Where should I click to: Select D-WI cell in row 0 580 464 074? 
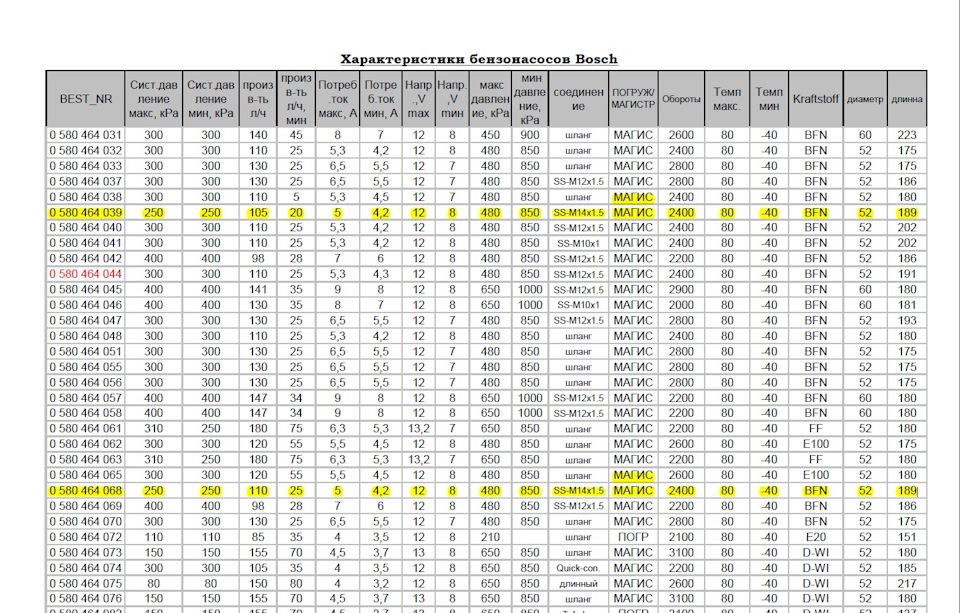pos(816,568)
